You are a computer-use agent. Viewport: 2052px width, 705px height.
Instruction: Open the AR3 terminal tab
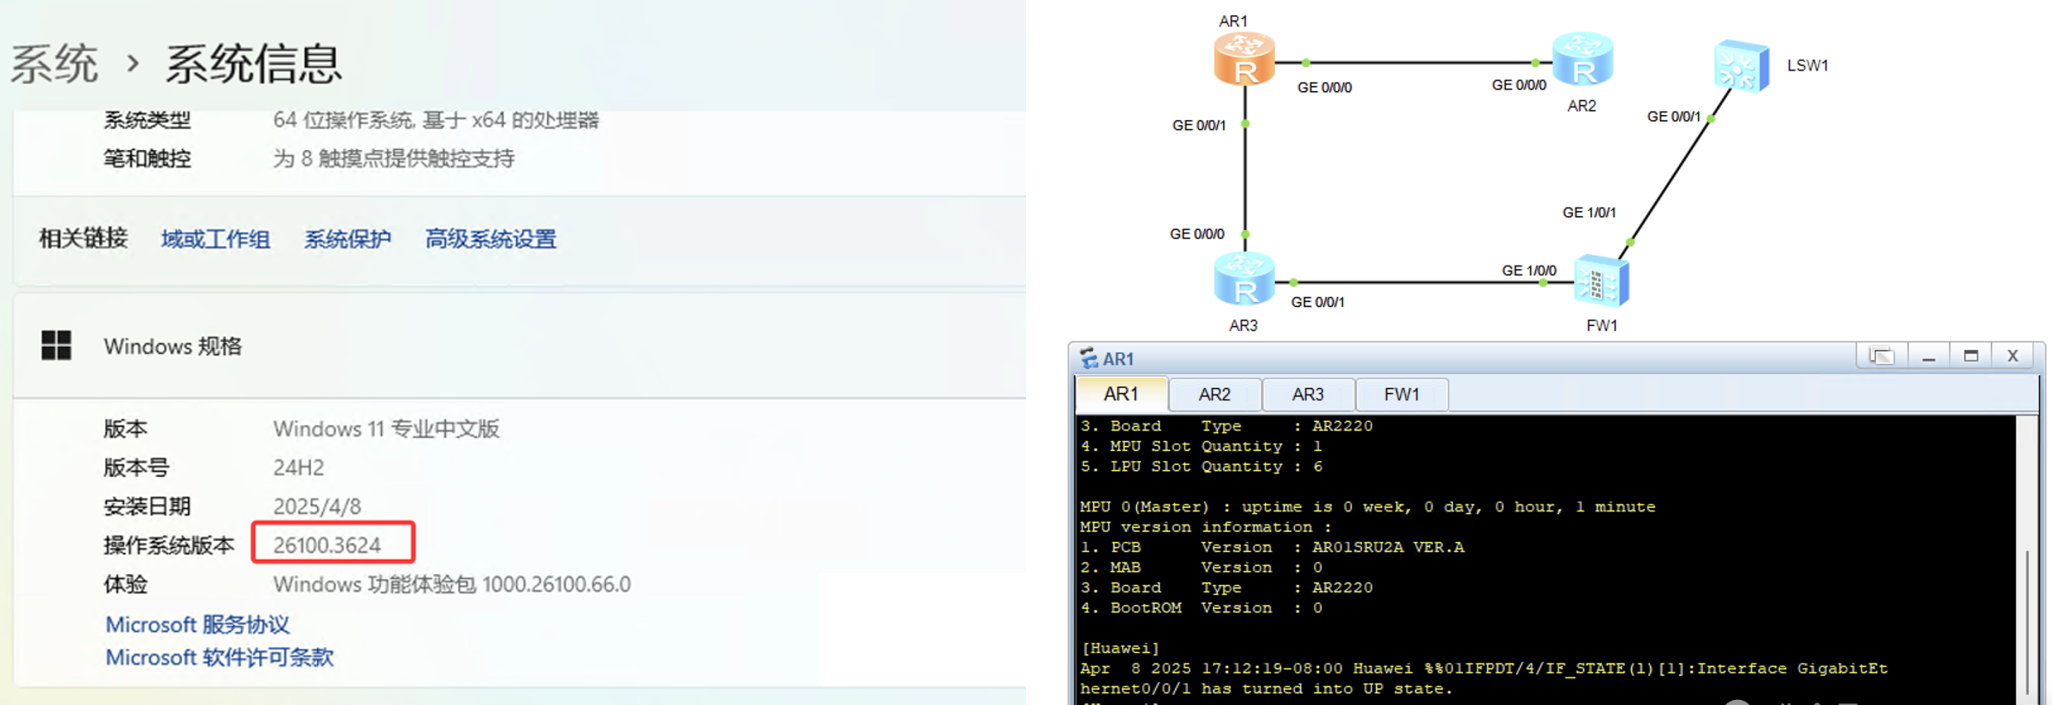click(x=1307, y=395)
